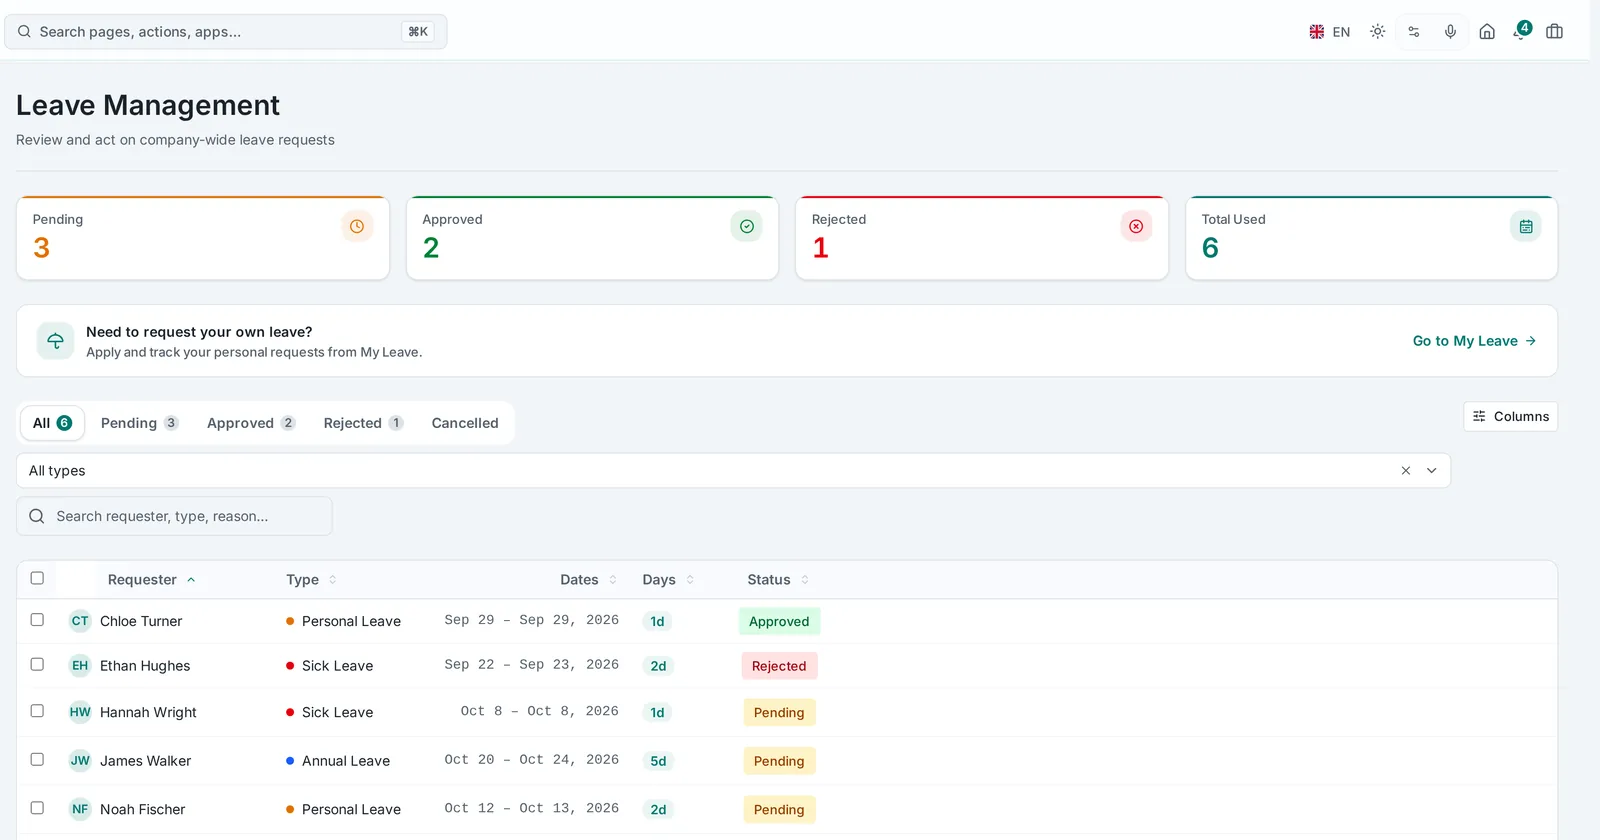Click James Walker's Pending status badge
The width and height of the screenshot is (1600, 840).
coord(779,761)
